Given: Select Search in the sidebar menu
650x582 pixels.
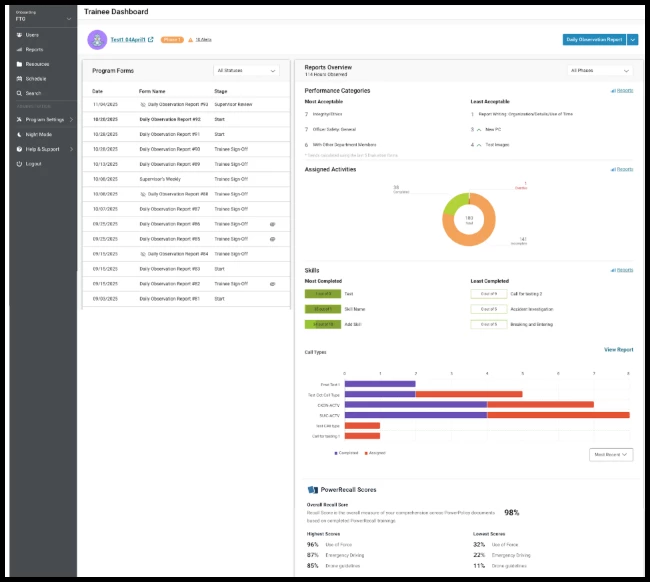Looking at the screenshot, I should [33, 93].
